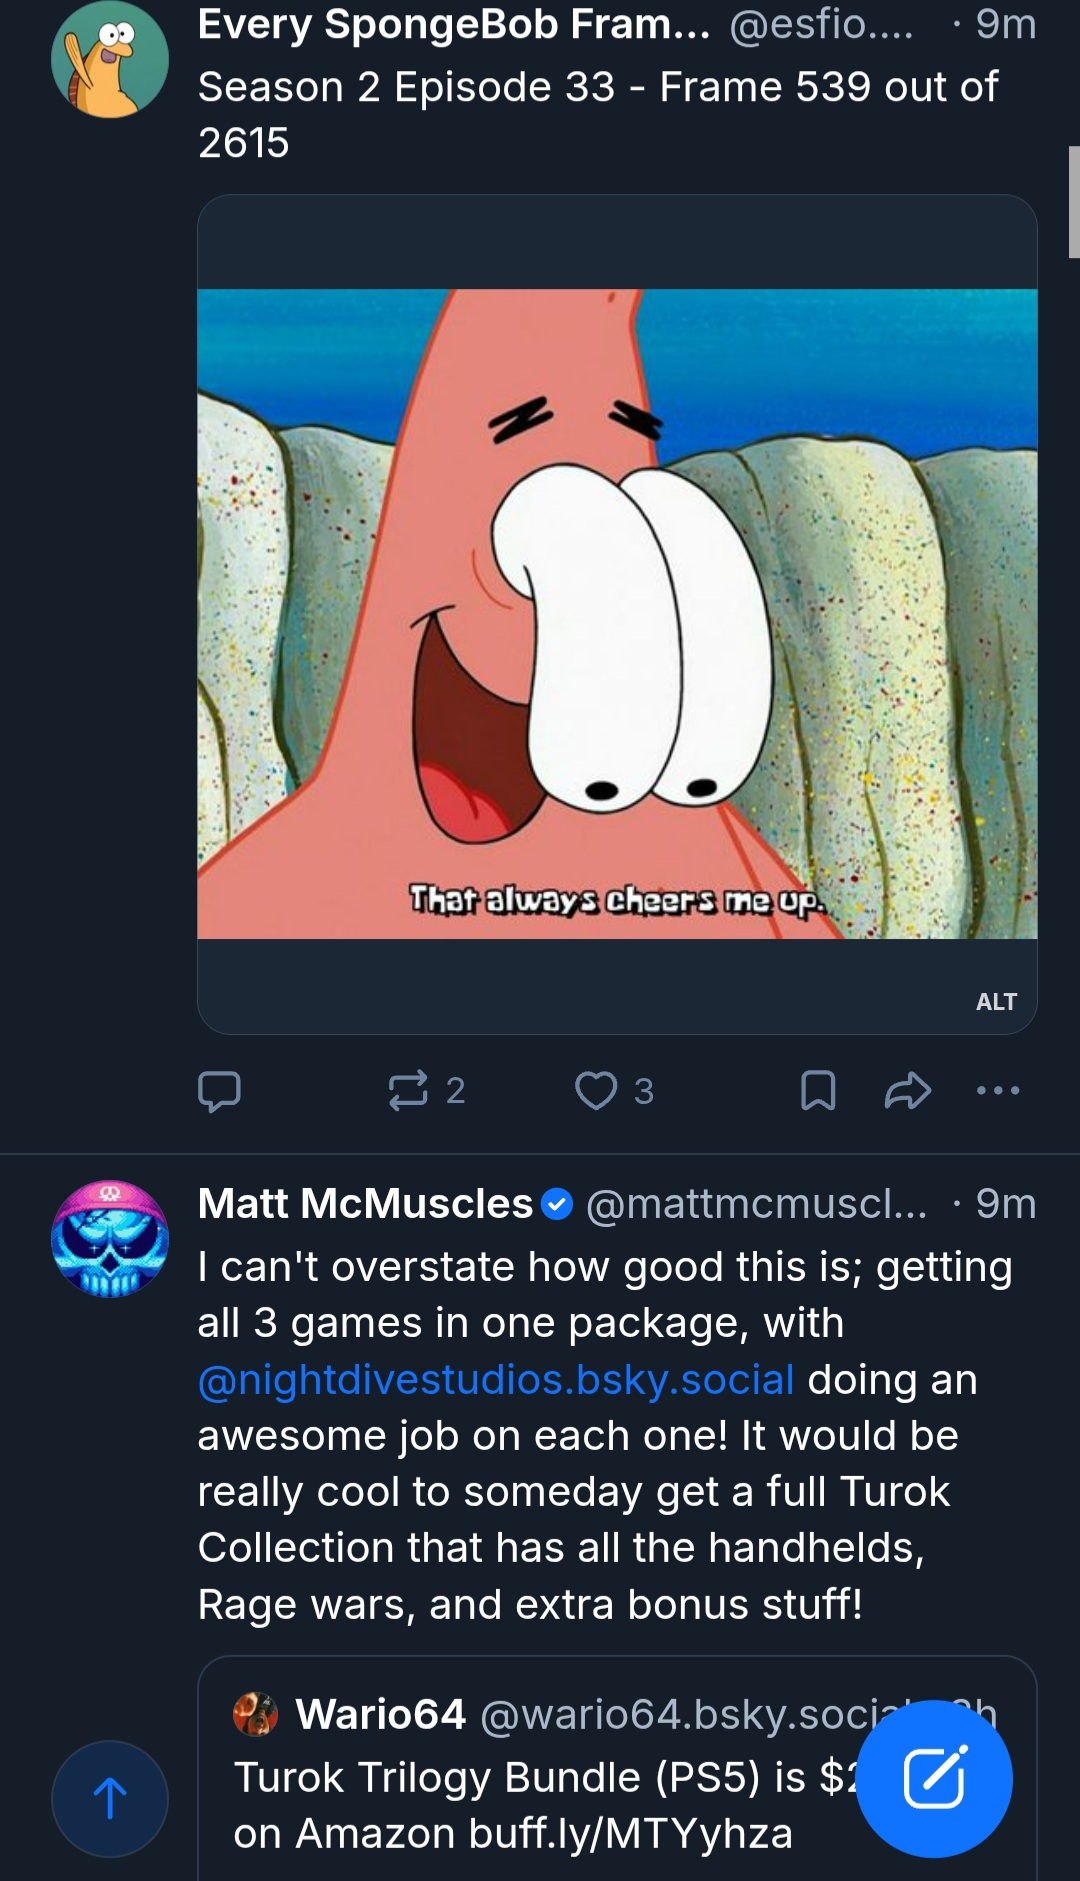The width and height of the screenshot is (1080, 1881).
Task: Tap the Wario64 small avatar
Action: point(255,1714)
